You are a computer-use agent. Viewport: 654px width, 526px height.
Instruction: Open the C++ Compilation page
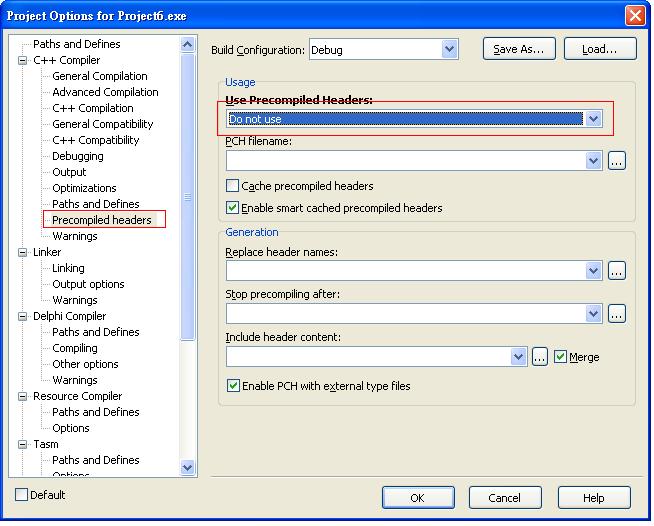[x=93, y=108]
